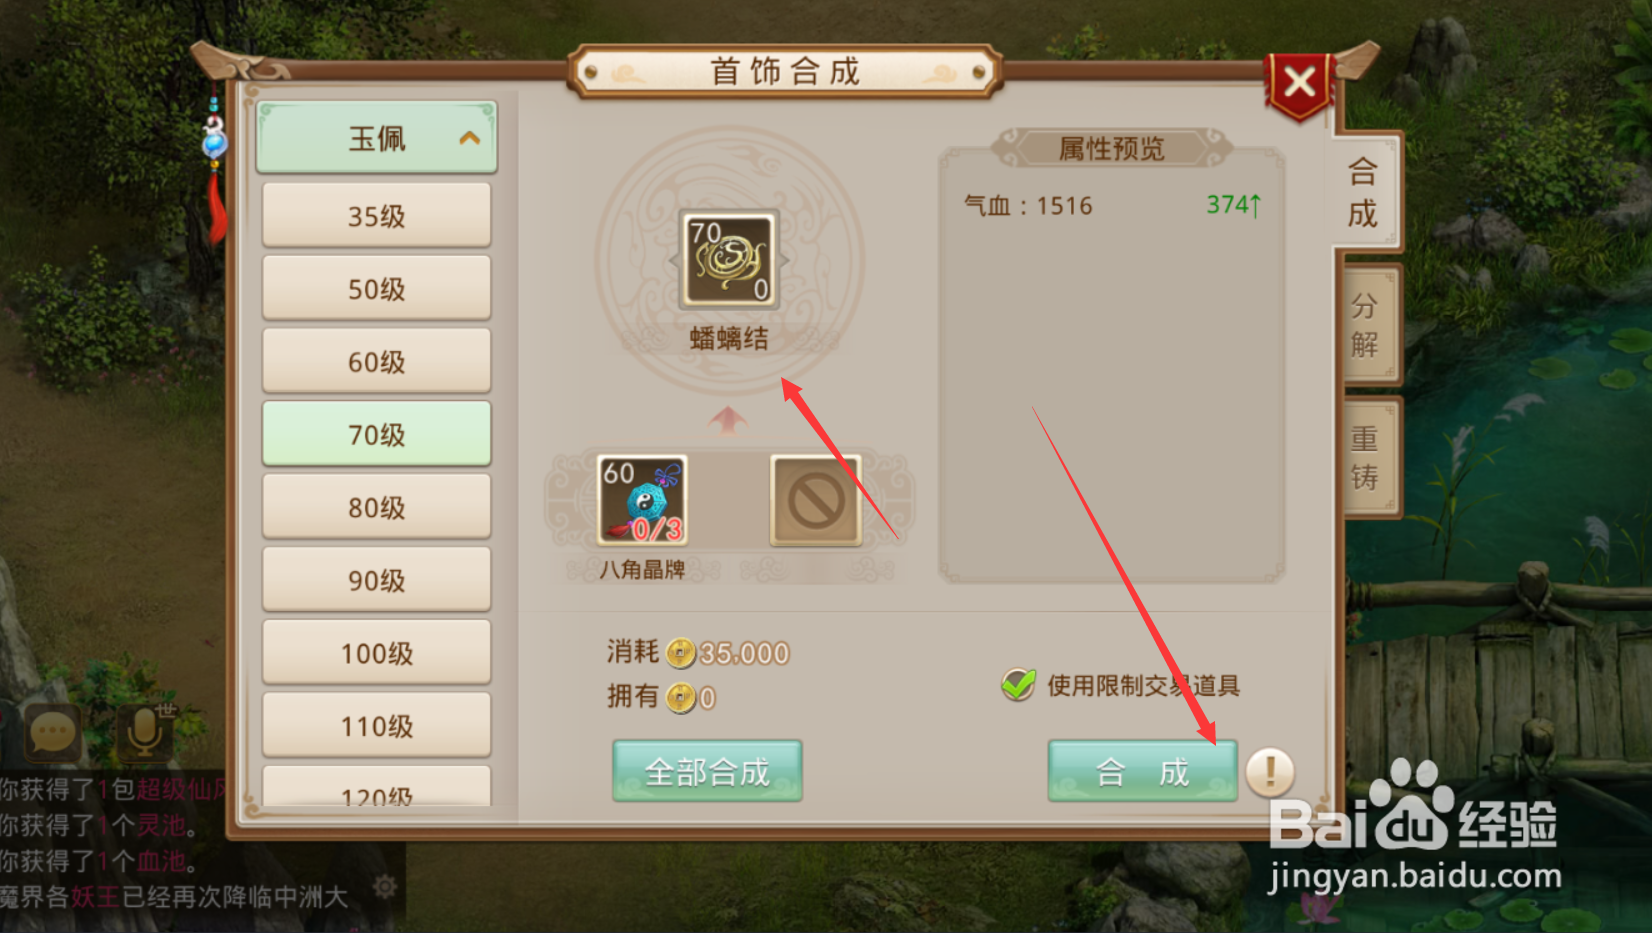
Task: Click the locked empty material slot
Action: coord(816,500)
